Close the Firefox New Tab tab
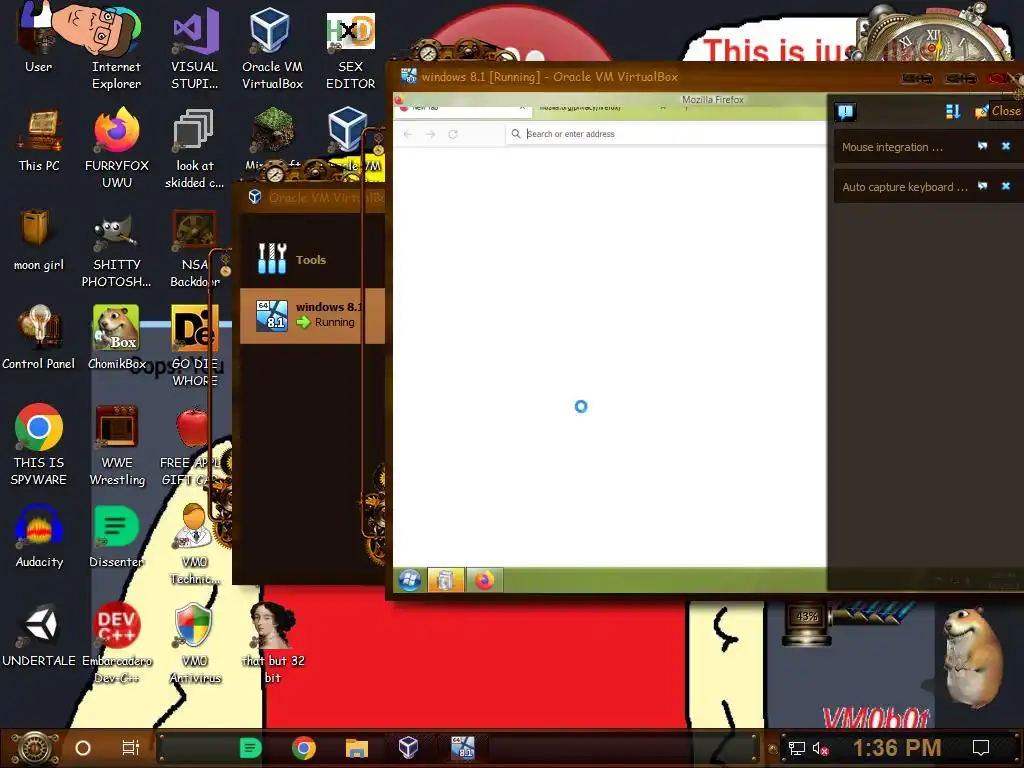 [x=522, y=107]
